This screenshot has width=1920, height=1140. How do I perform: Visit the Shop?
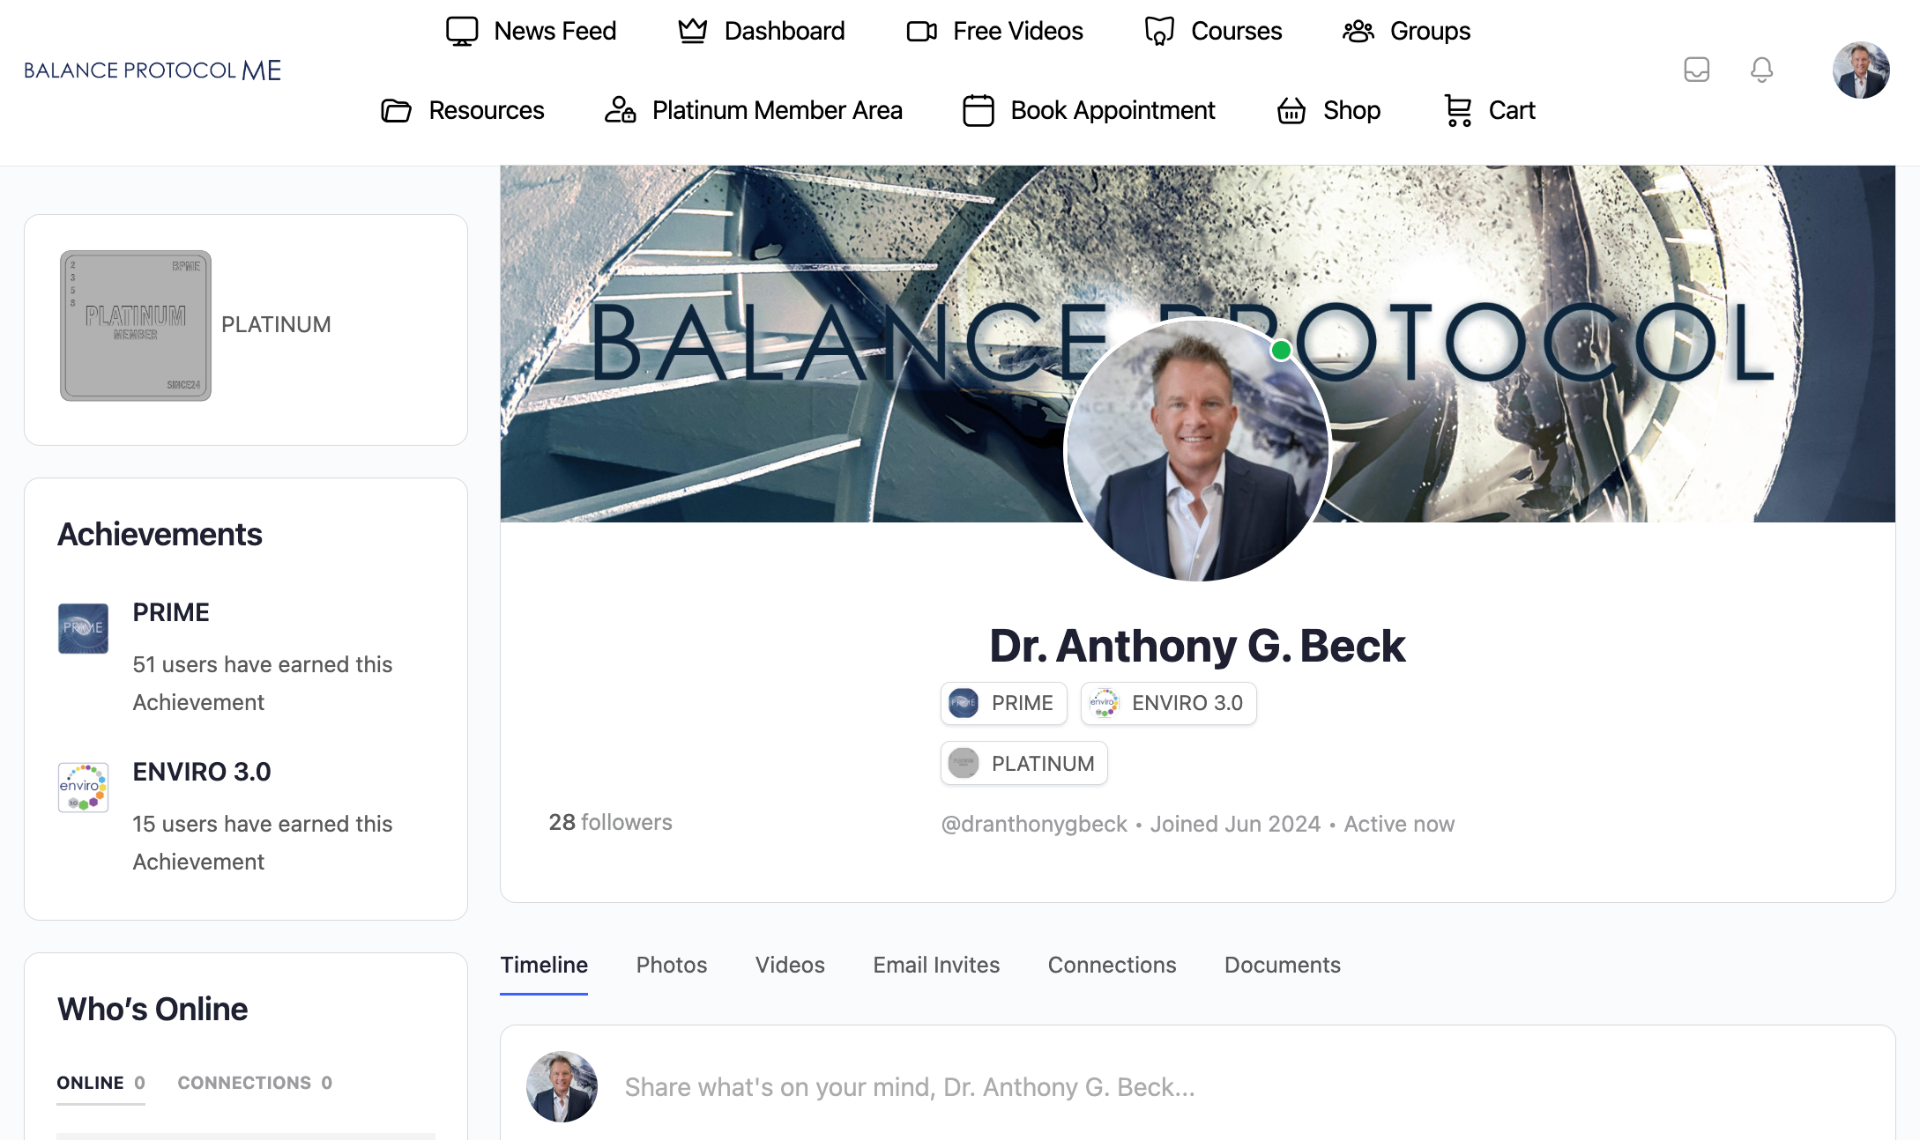tap(1328, 110)
